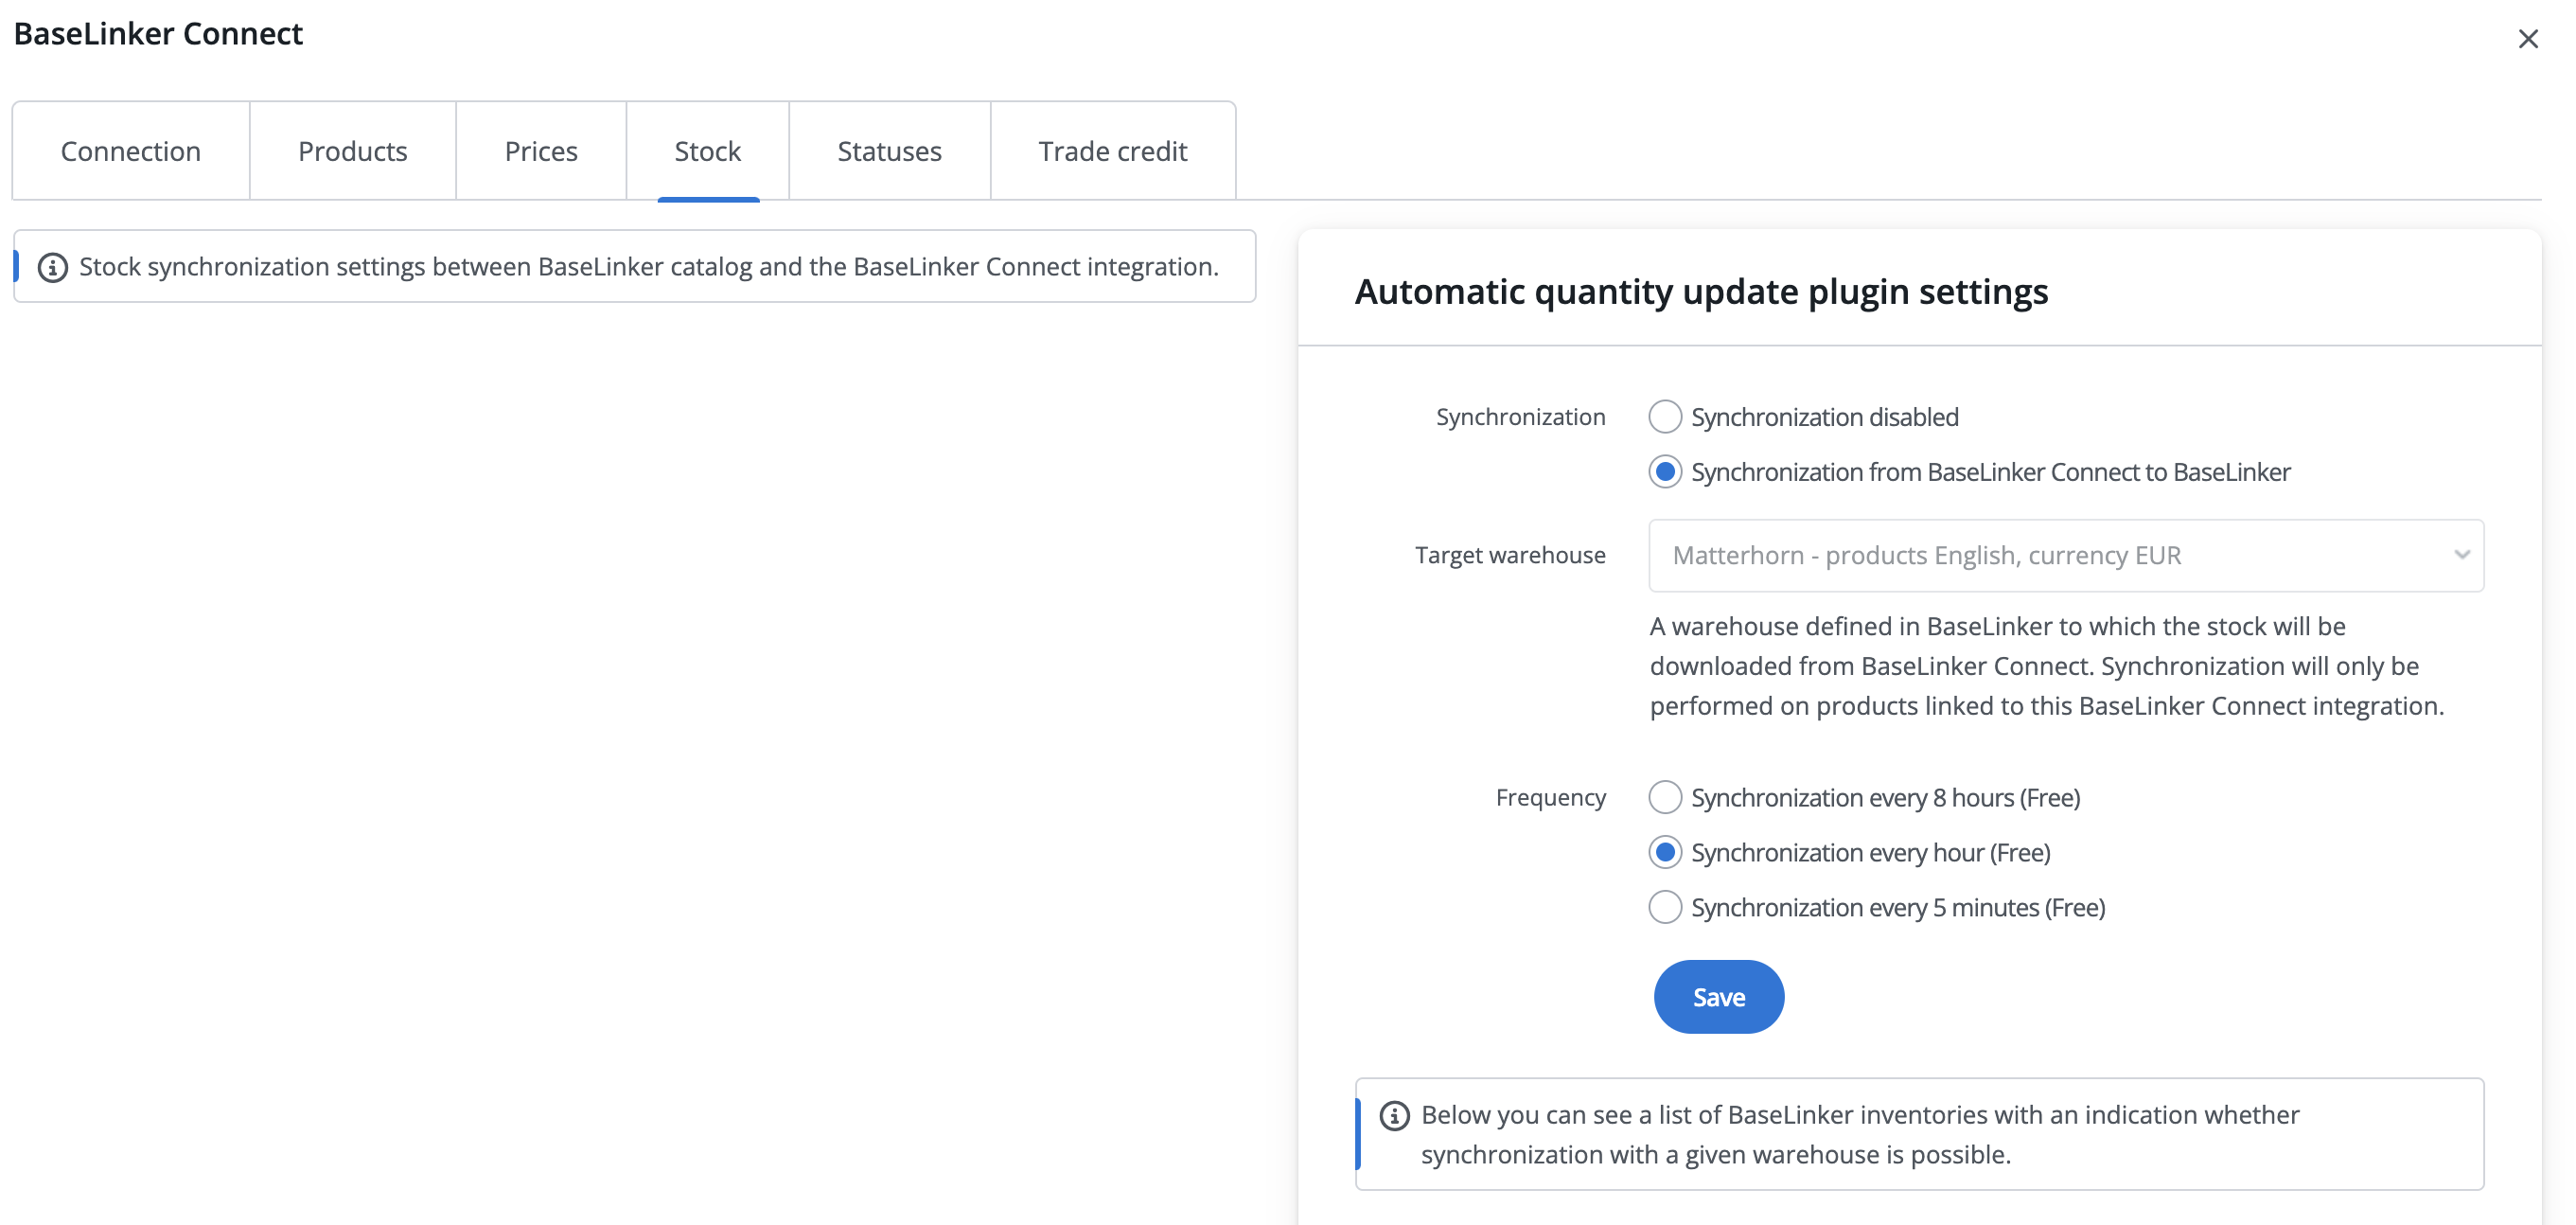Click the Automatic quantity update plugin settings heading
Image resolution: width=2576 pixels, height=1225 pixels.
pyautogui.click(x=1700, y=291)
